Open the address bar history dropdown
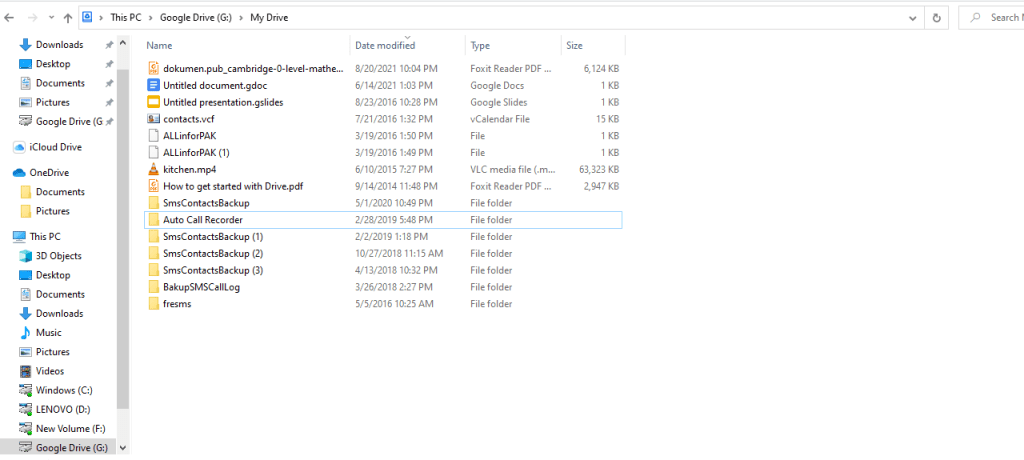 (x=913, y=18)
